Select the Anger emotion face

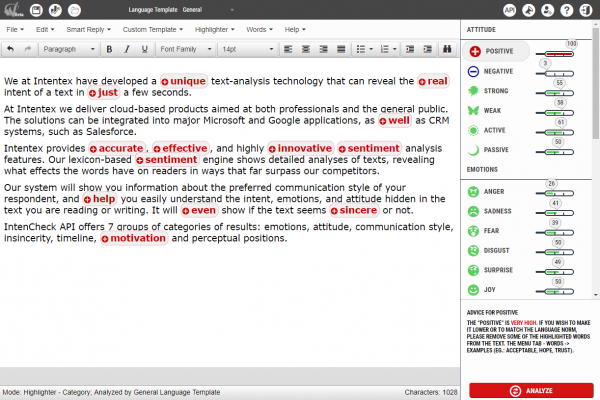[x=473, y=191]
